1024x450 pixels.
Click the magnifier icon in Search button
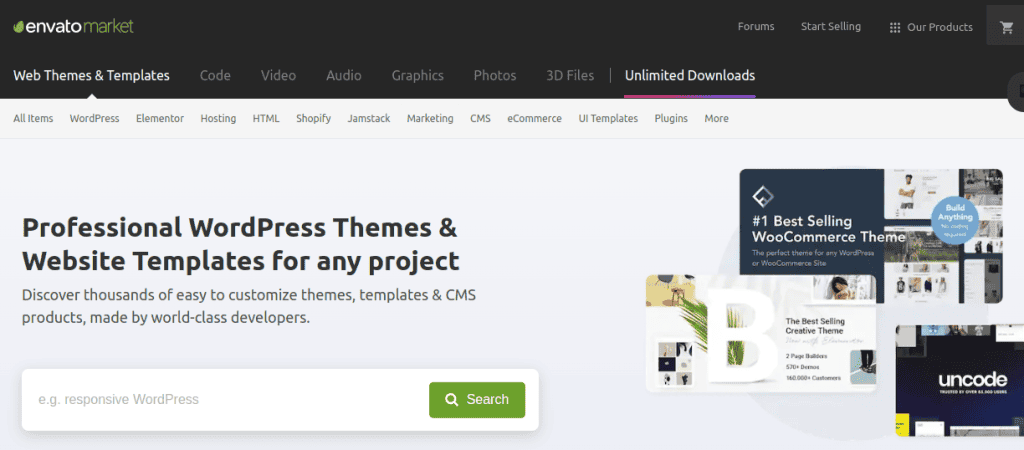point(452,400)
